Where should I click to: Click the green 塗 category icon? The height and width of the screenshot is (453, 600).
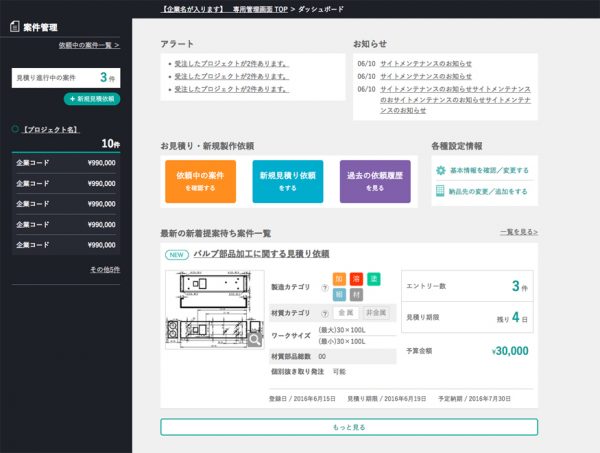[x=374, y=278]
